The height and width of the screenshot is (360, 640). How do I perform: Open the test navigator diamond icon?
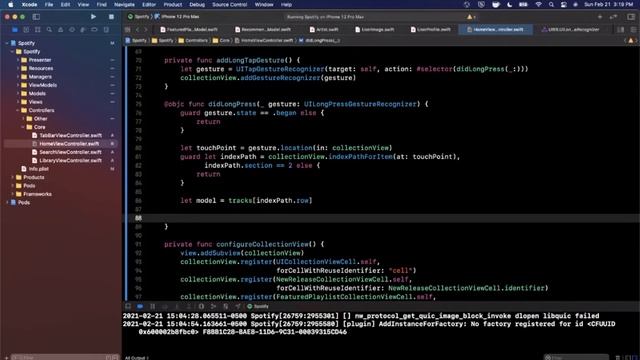[x=72, y=30]
